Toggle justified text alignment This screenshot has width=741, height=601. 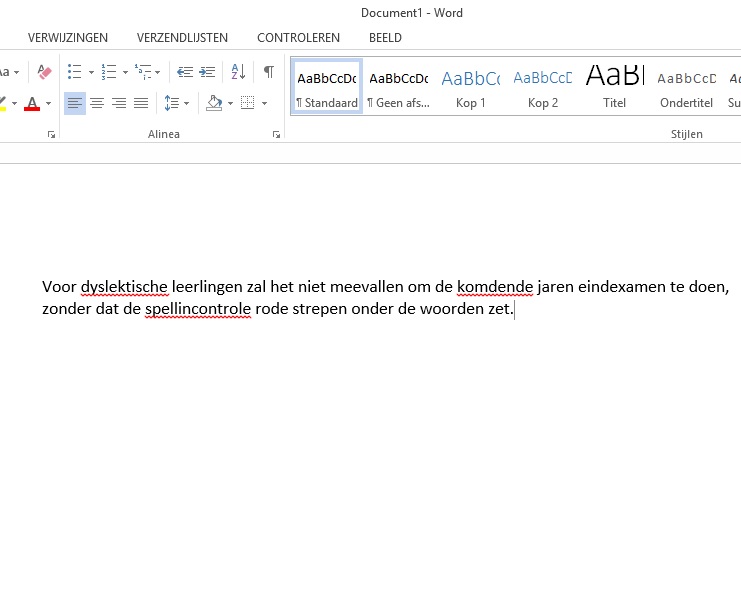tap(141, 103)
